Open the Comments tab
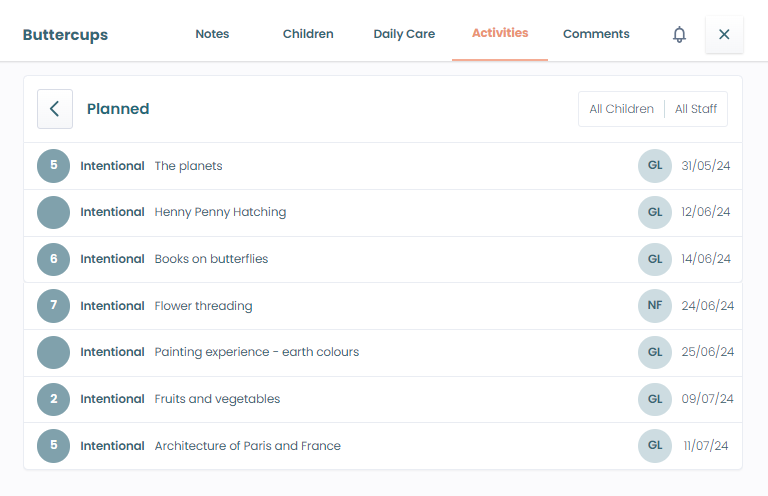 coord(596,34)
